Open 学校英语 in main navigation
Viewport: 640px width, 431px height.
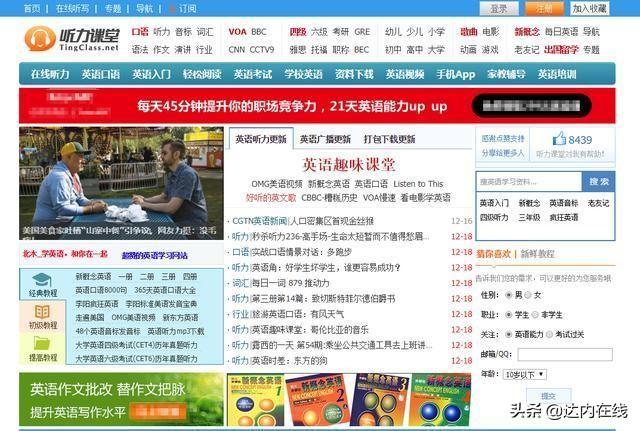coord(303,74)
